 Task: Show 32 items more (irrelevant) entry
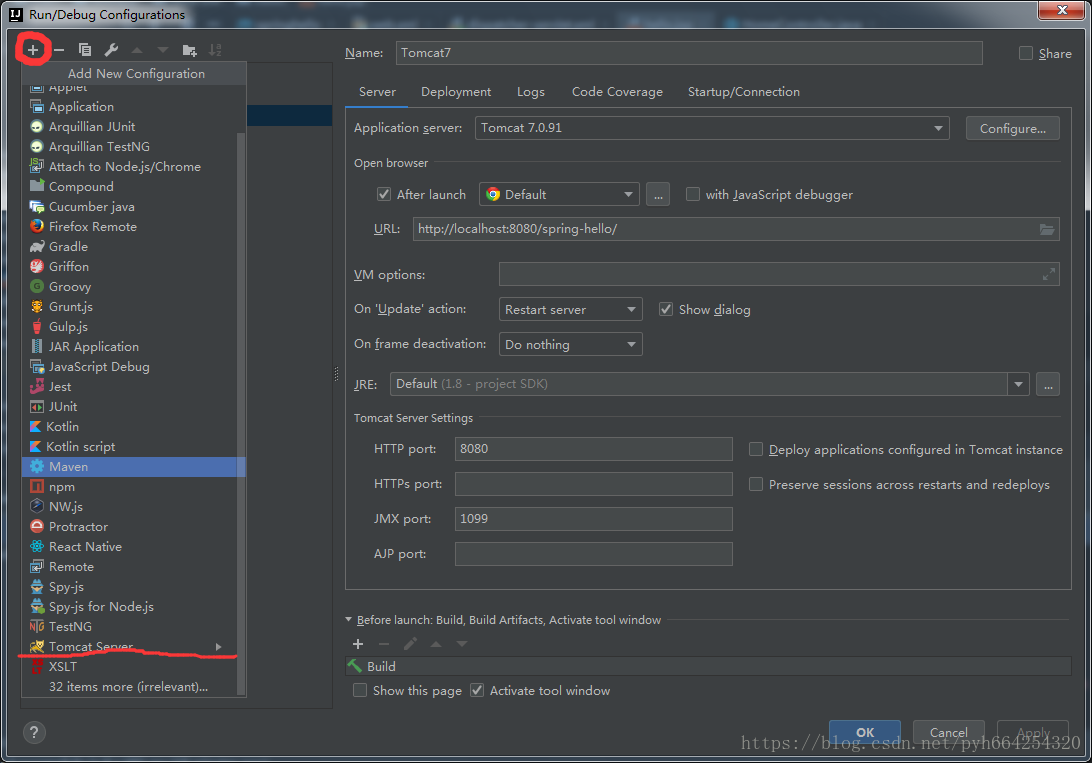pyautogui.click(x=128, y=687)
